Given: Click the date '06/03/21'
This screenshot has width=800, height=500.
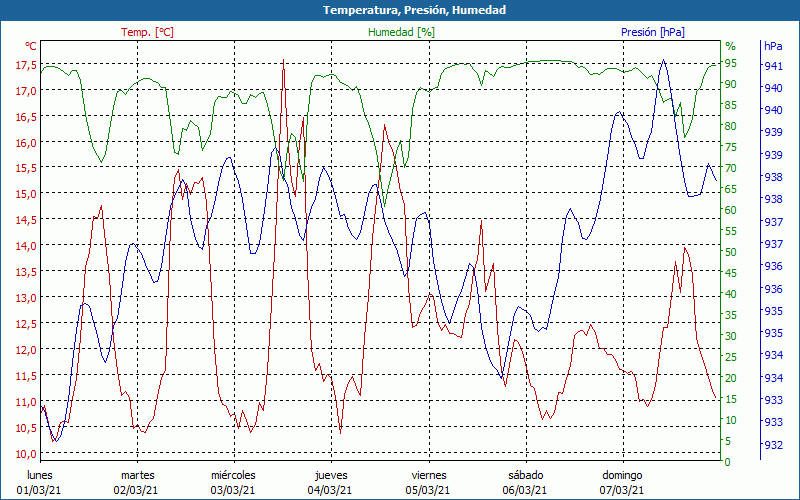Looking at the screenshot, I should click(524, 490).
